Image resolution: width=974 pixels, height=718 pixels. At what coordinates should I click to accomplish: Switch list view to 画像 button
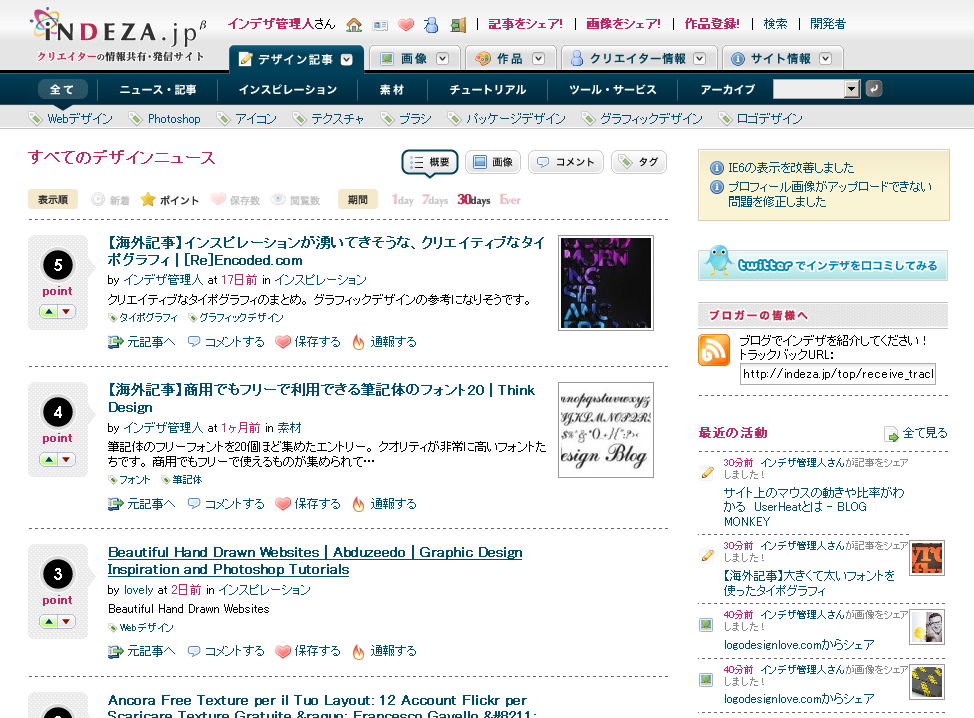(493, 162)
